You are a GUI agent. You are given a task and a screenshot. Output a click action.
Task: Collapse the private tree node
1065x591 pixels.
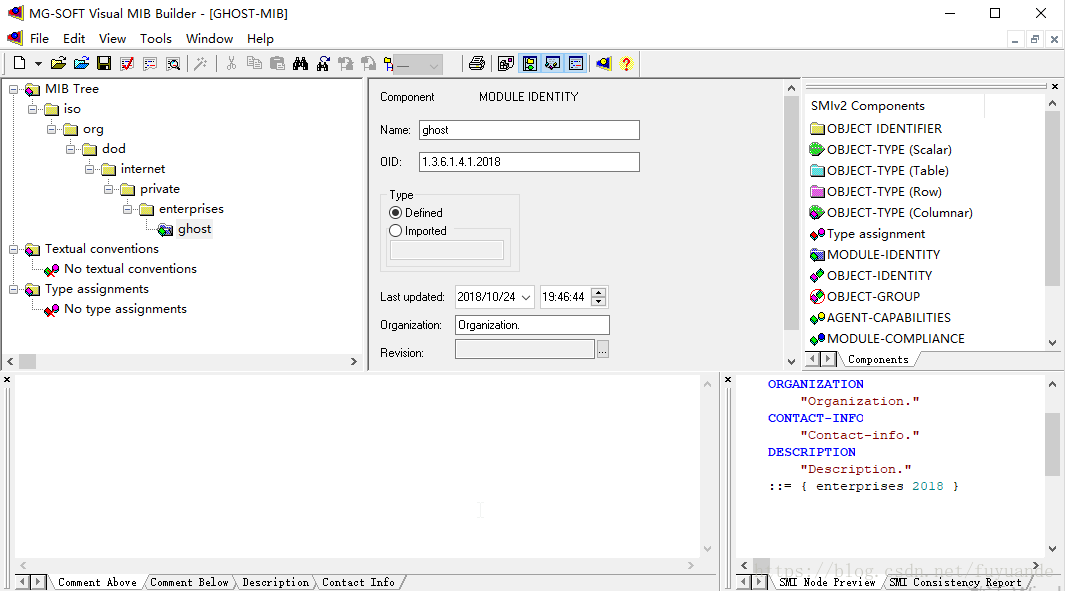pyautogui.click(x=108, y=189)
